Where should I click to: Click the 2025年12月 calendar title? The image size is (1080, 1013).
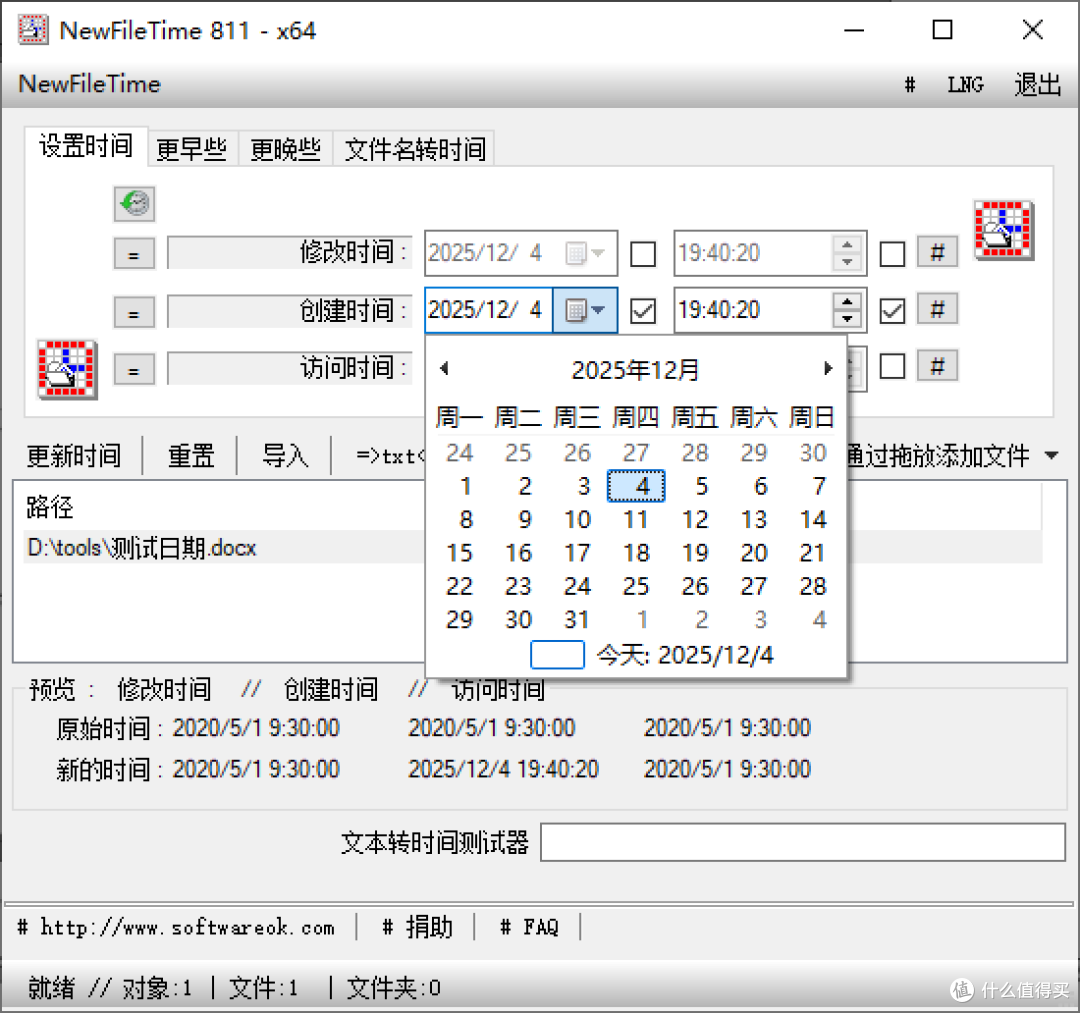coord(635,370)
